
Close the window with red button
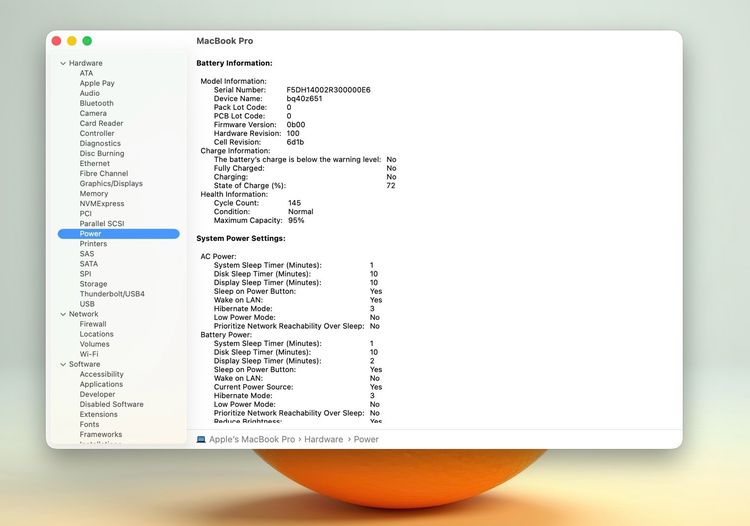56,41
